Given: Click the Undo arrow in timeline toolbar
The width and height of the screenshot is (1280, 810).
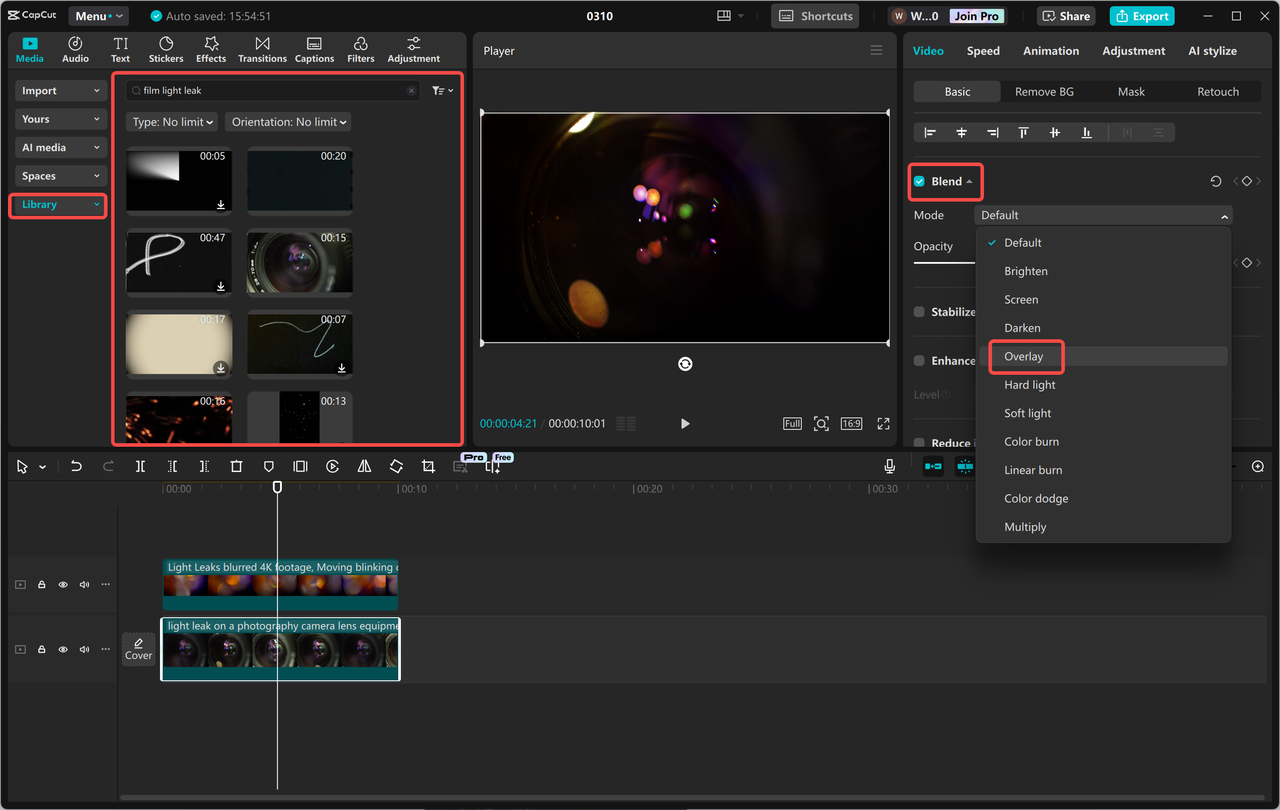Looking at the screenshot, I should [x=76, y=467].
